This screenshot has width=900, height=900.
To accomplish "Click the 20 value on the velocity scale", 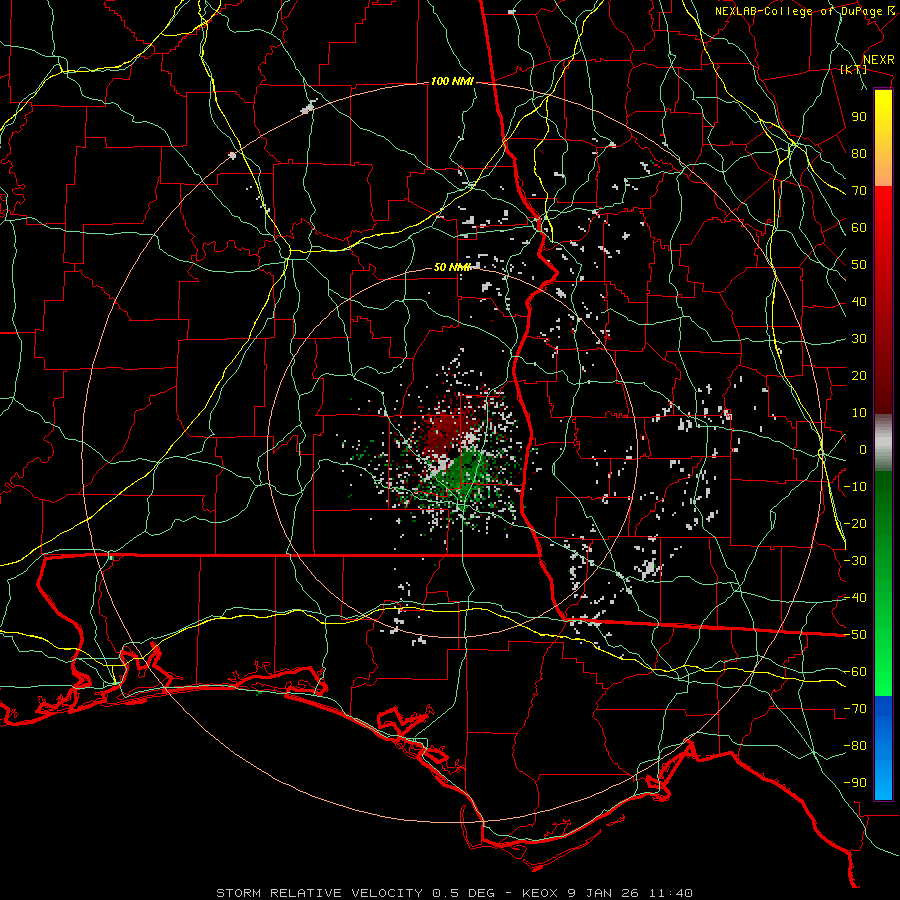I will (859, 376).
